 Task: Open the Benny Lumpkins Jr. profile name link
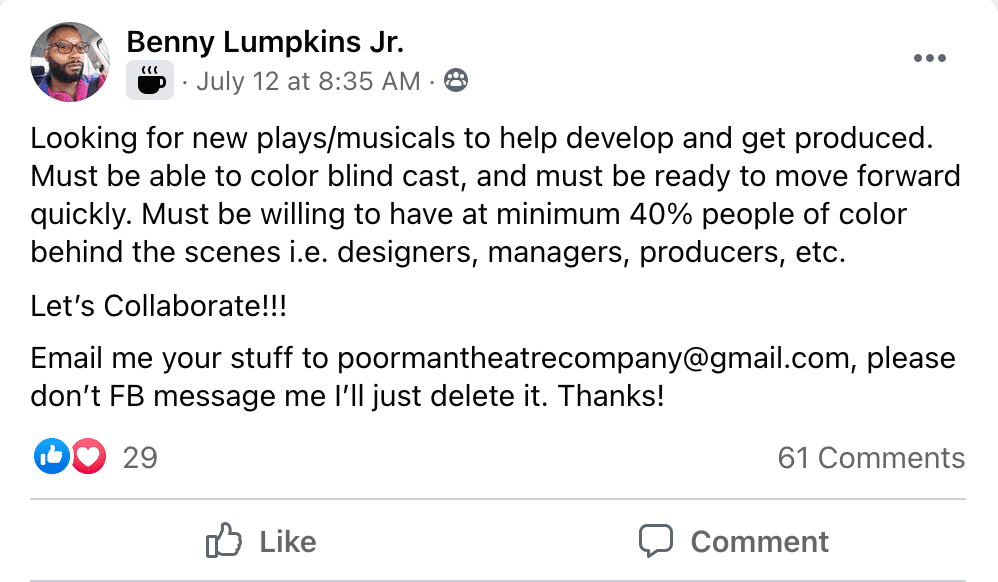coord(265,43)
